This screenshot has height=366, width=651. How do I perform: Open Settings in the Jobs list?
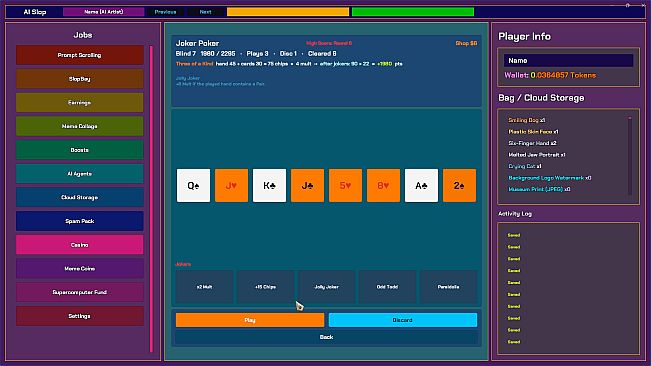(80, 316)
